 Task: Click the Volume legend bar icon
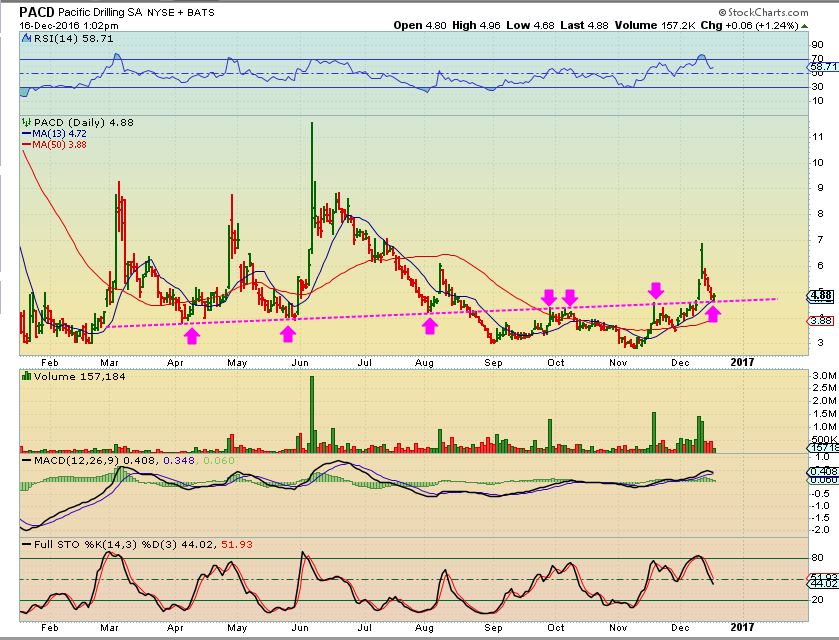click(26, 377)
